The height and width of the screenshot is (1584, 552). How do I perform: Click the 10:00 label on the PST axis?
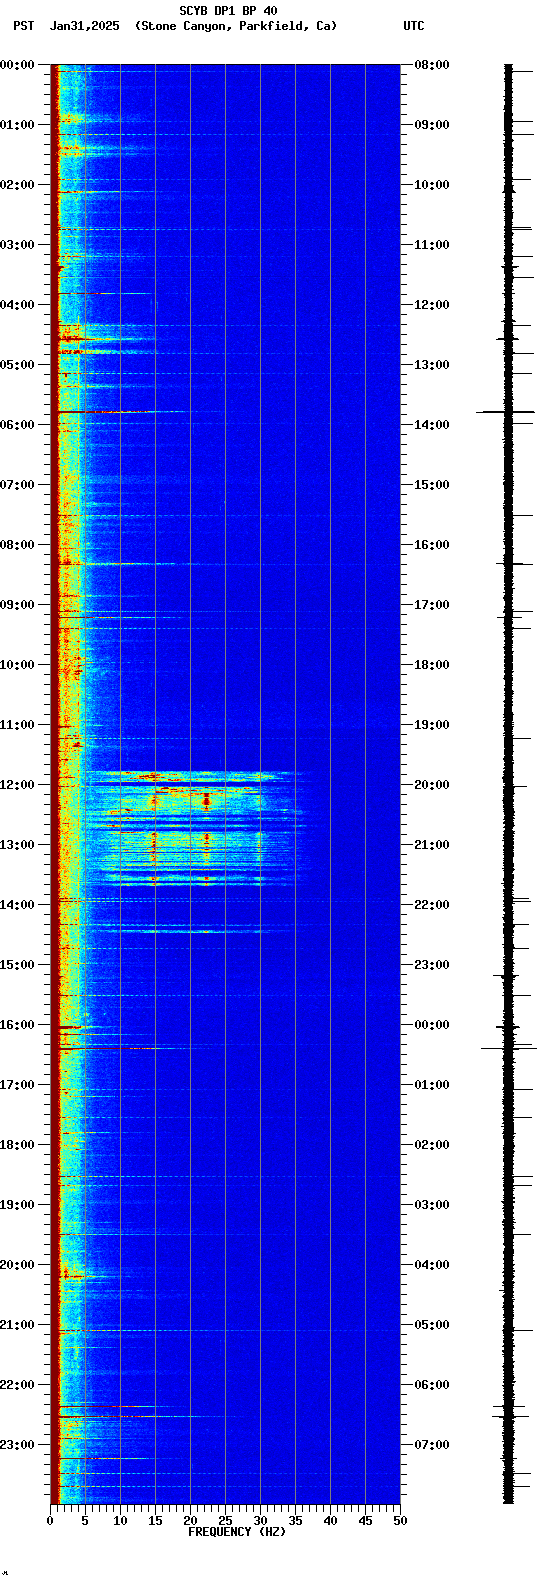coord(17,665)
